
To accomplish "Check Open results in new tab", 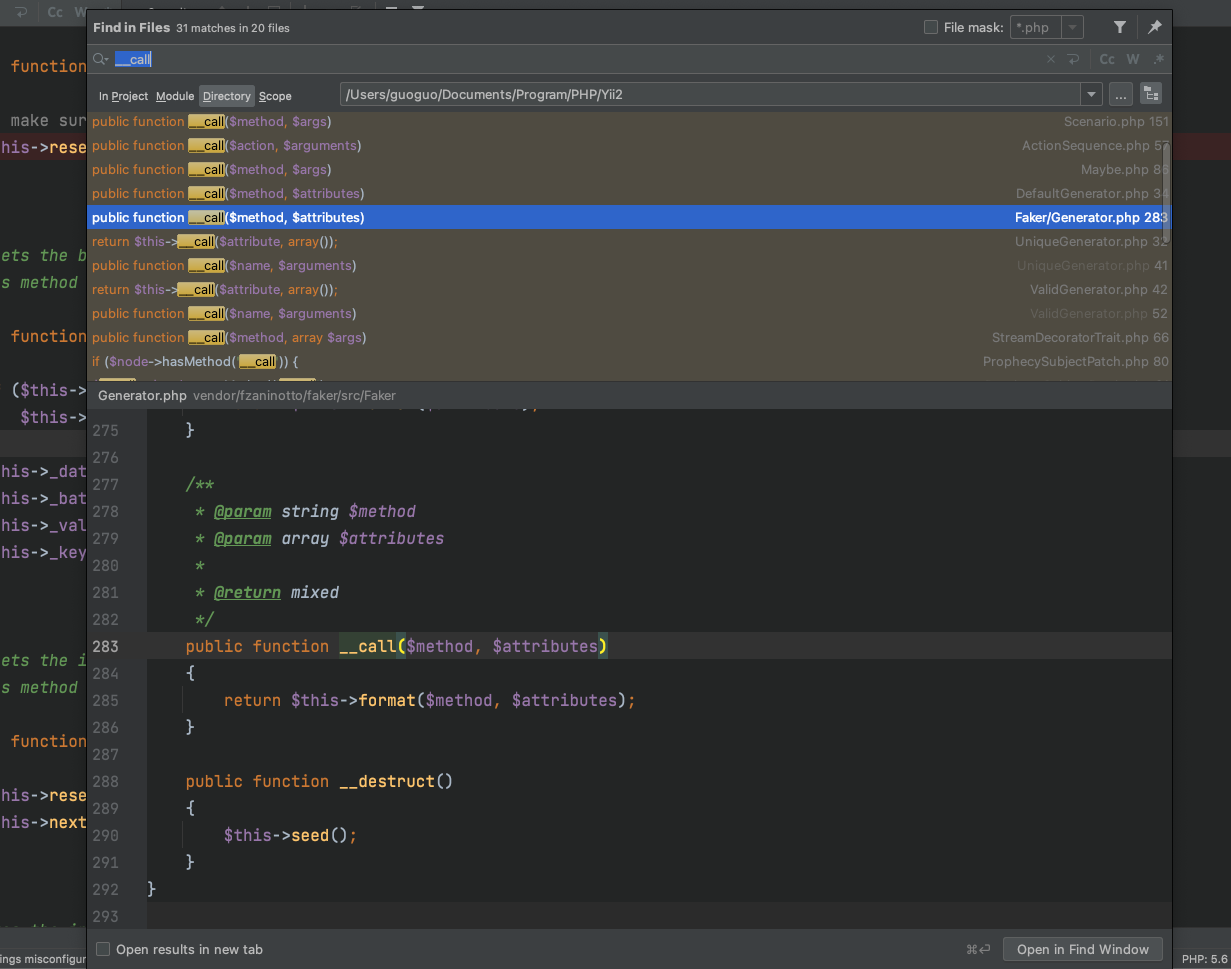I will tap(103, 949).
